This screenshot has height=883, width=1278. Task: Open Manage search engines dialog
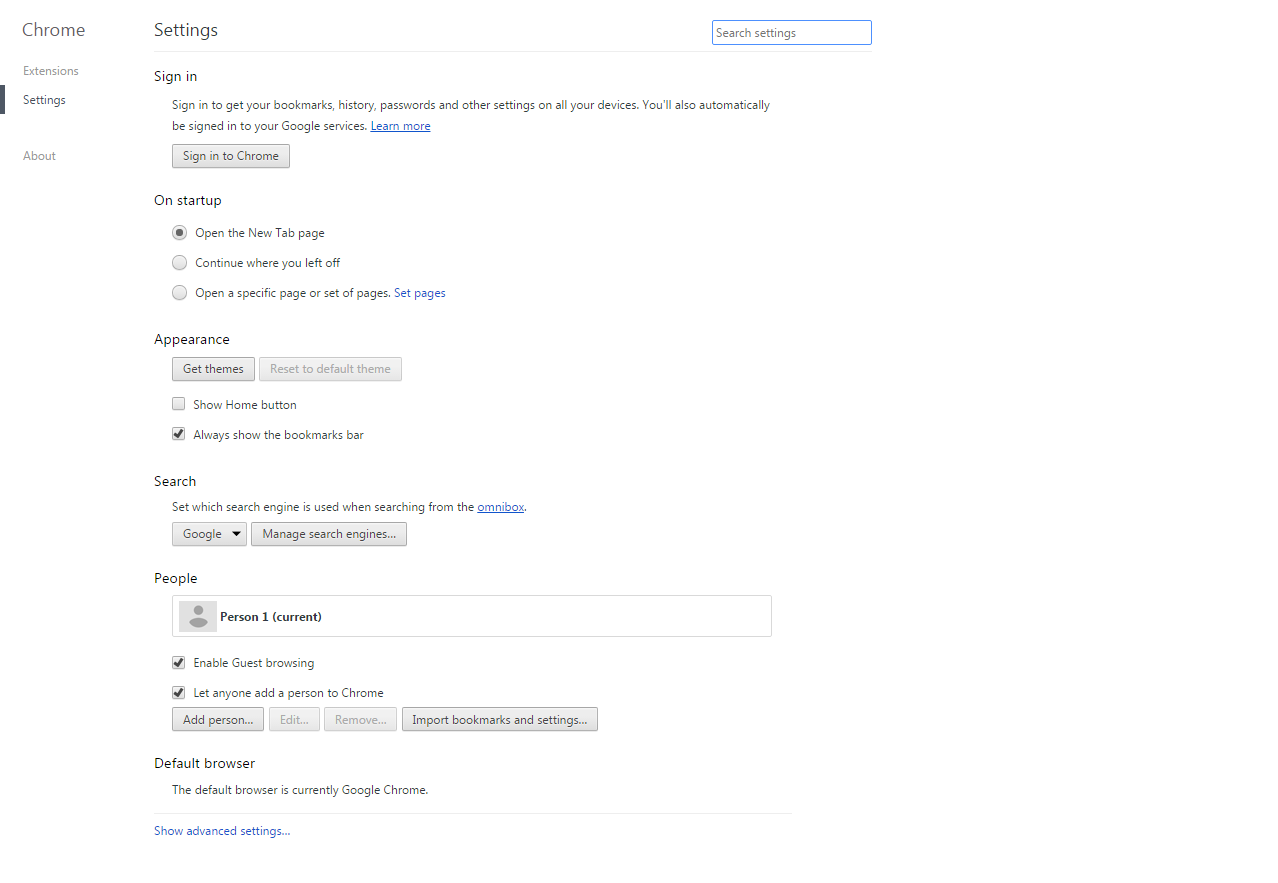[329, 534]
